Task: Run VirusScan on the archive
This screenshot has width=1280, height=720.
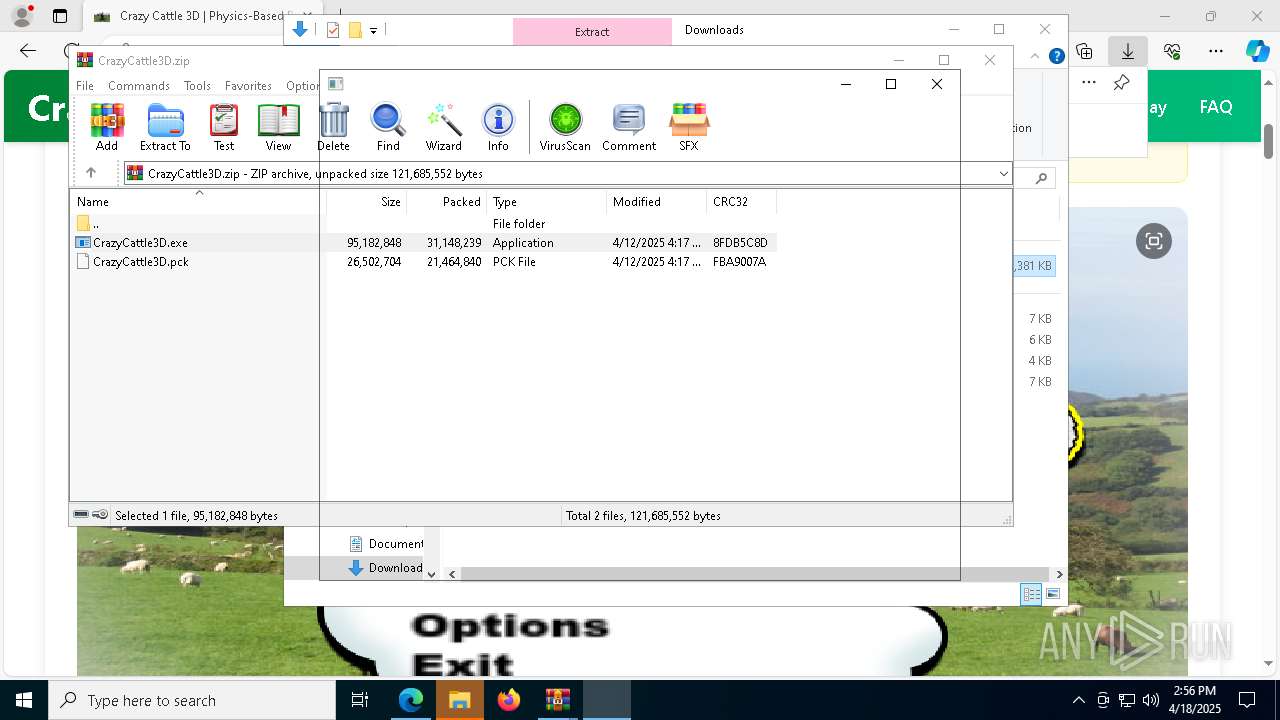Action: tap(565, 127)
